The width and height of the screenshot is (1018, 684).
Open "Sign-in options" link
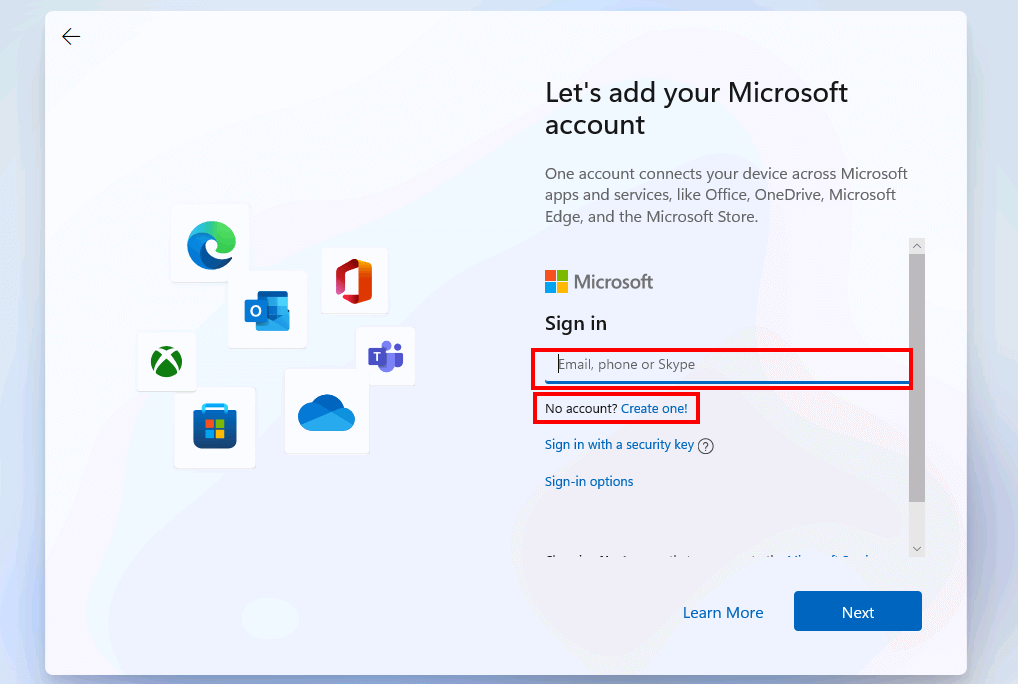pyautogui.click(x=589, y=482)
